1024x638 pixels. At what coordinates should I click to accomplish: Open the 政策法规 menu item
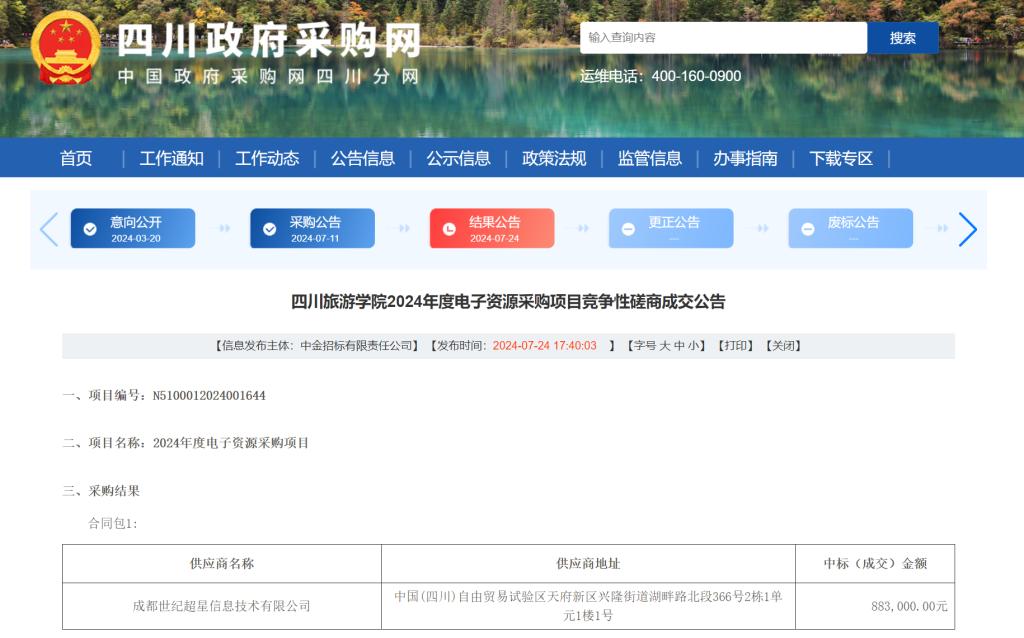pos(554,158)
